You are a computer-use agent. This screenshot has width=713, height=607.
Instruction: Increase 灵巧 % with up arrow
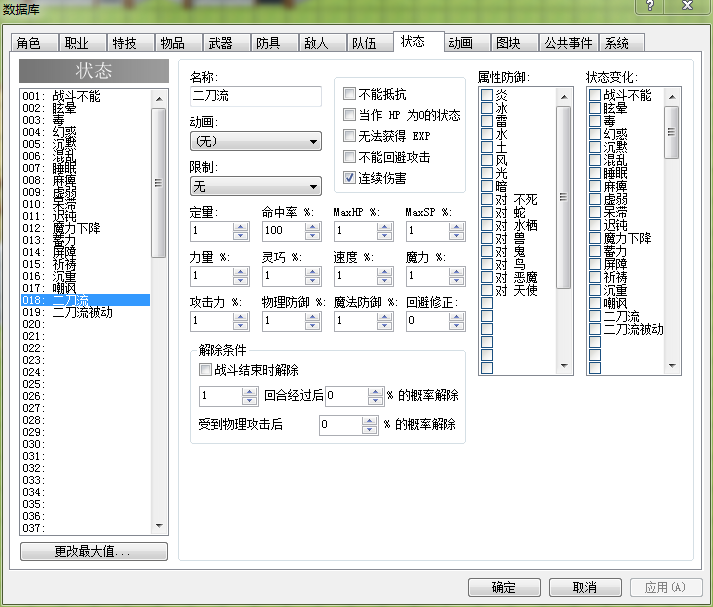coord(312,271)
